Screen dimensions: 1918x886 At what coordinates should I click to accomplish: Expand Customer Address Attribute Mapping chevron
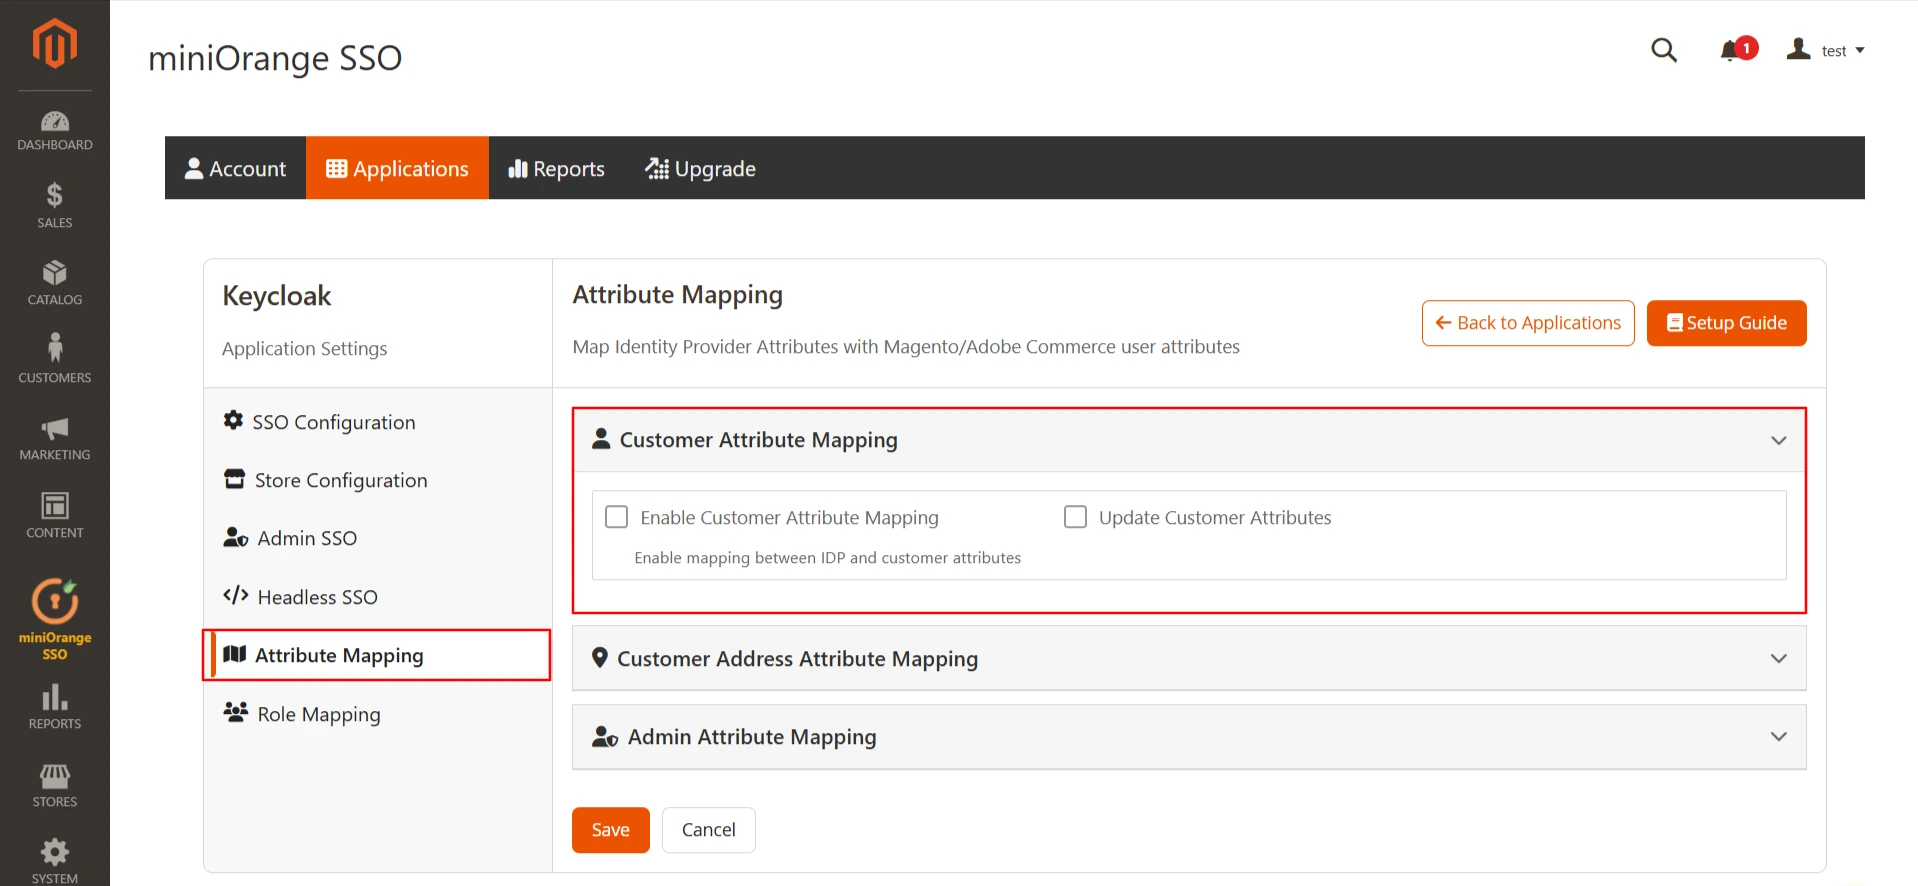point(1779,658)
